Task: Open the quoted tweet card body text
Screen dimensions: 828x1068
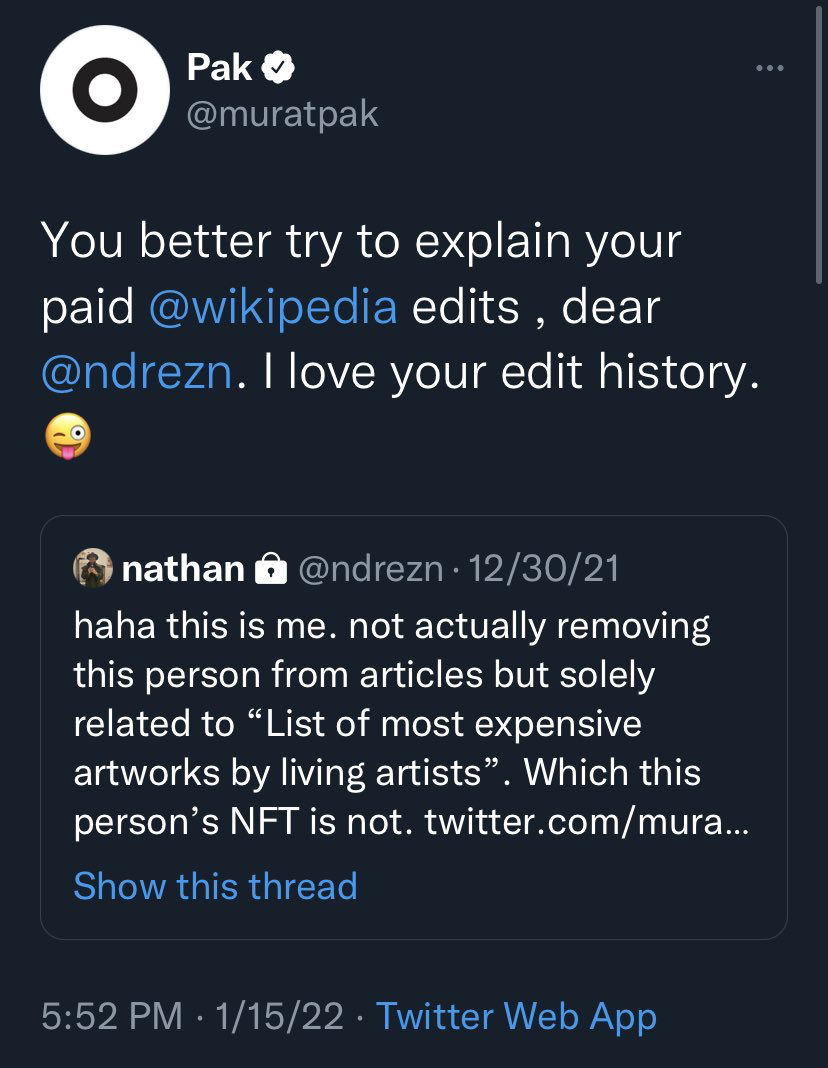Action: (x=411, y=723)
